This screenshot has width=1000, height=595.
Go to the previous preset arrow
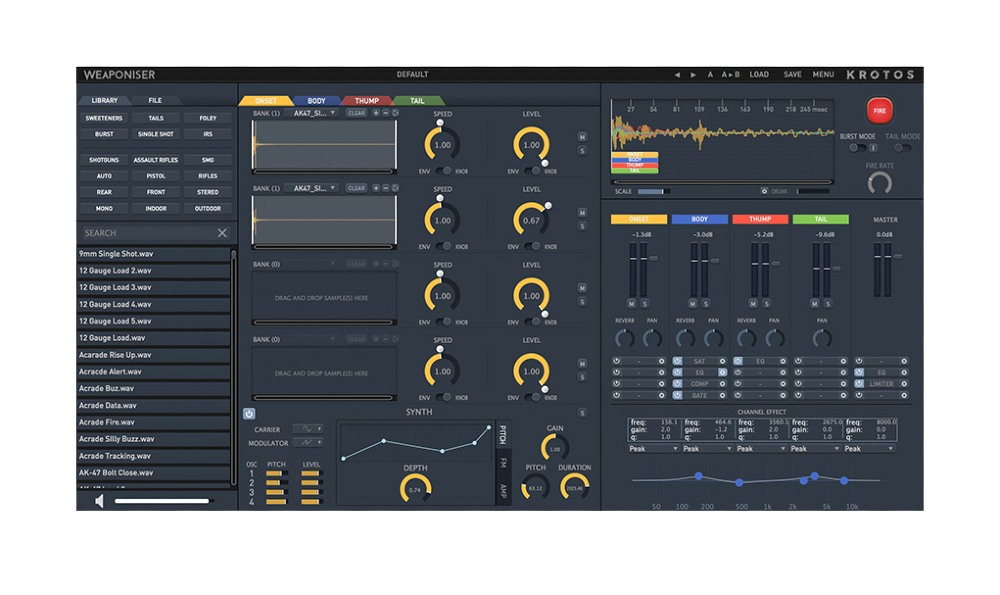click(x=677, y=75)
